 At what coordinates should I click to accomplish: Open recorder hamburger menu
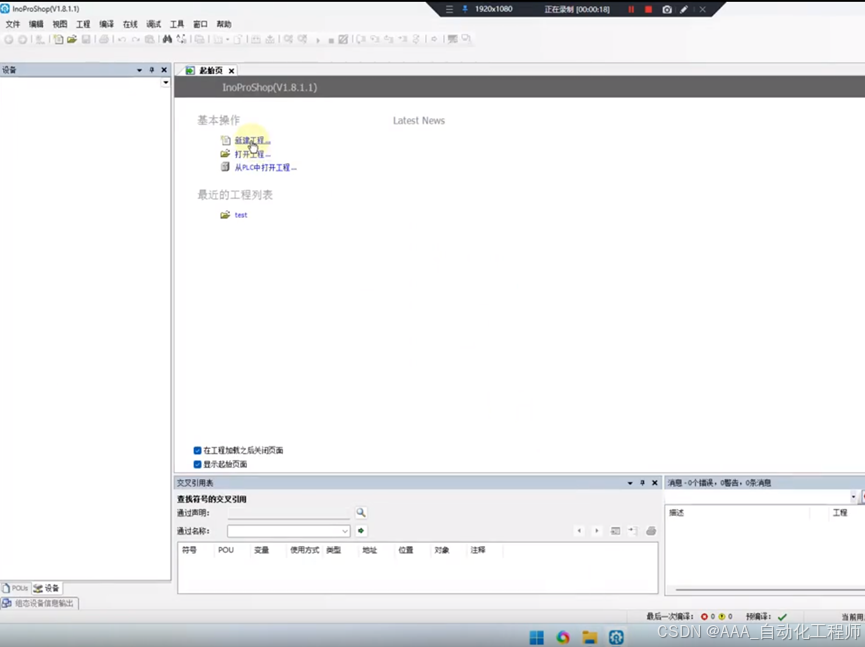coord(449,9)
